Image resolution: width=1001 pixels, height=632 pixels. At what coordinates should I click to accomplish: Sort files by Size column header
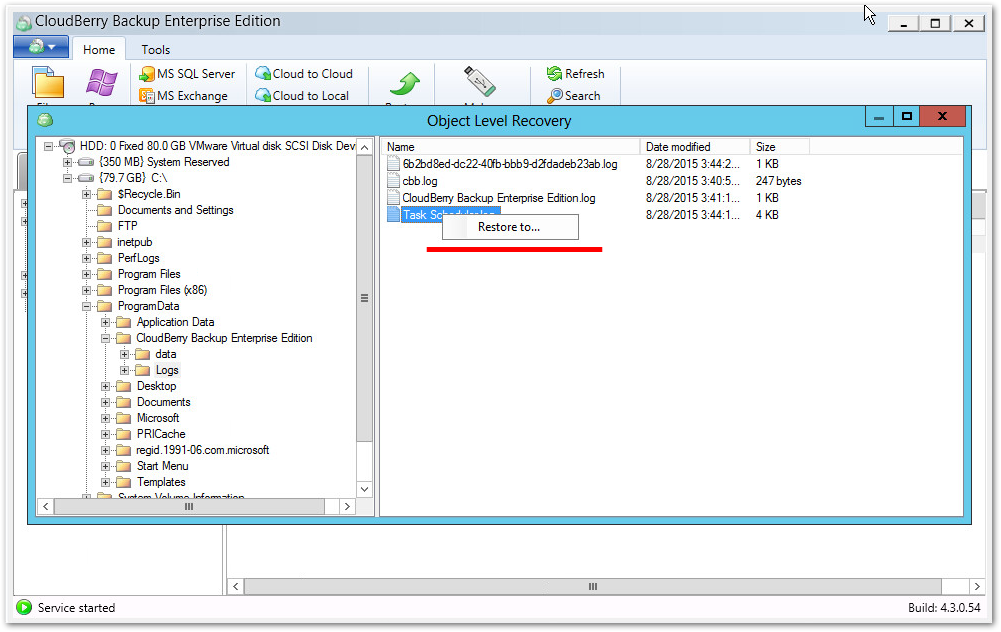779,147
